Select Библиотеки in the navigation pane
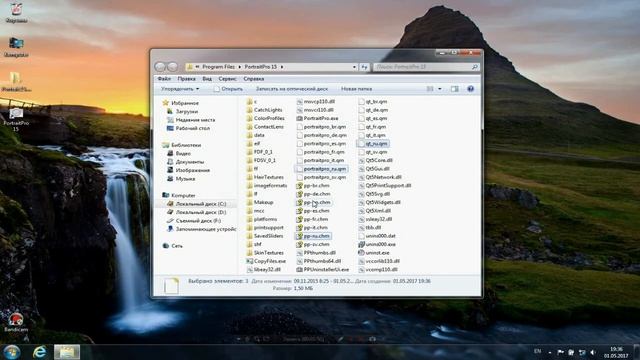This screenshot has height=360, width=640. click(x=182, y=145)
